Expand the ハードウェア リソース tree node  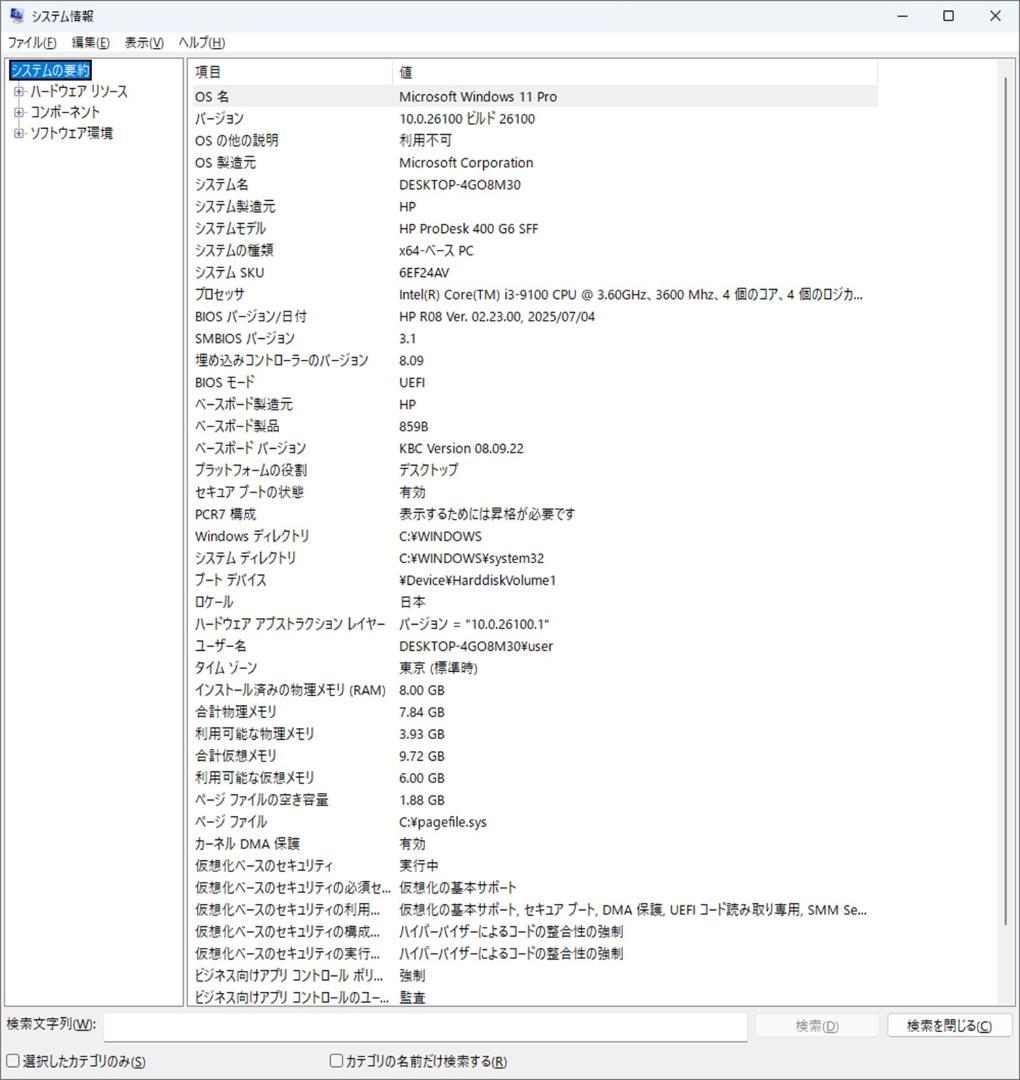click(17, 91)
